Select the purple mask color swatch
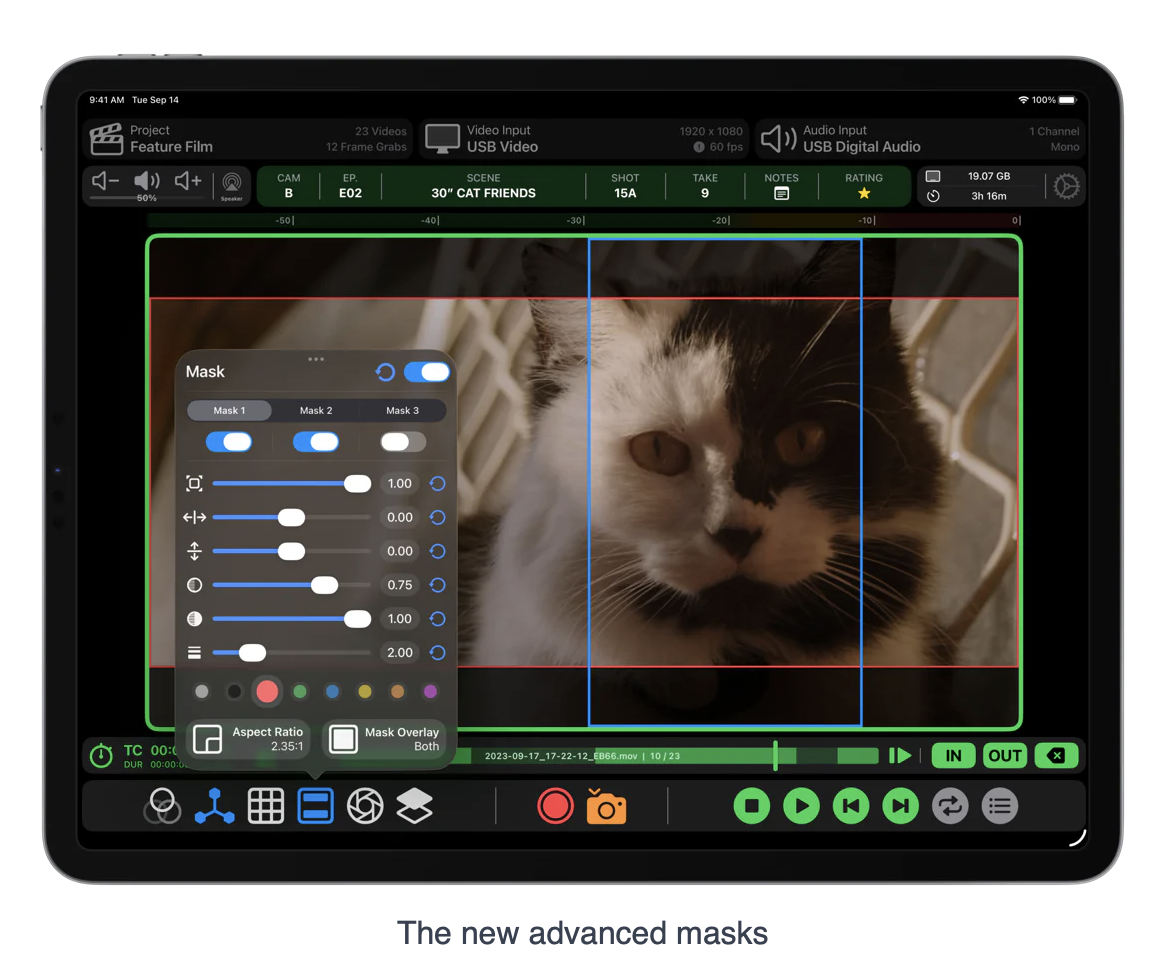The image size is (1170, 980). click(430, 691)
